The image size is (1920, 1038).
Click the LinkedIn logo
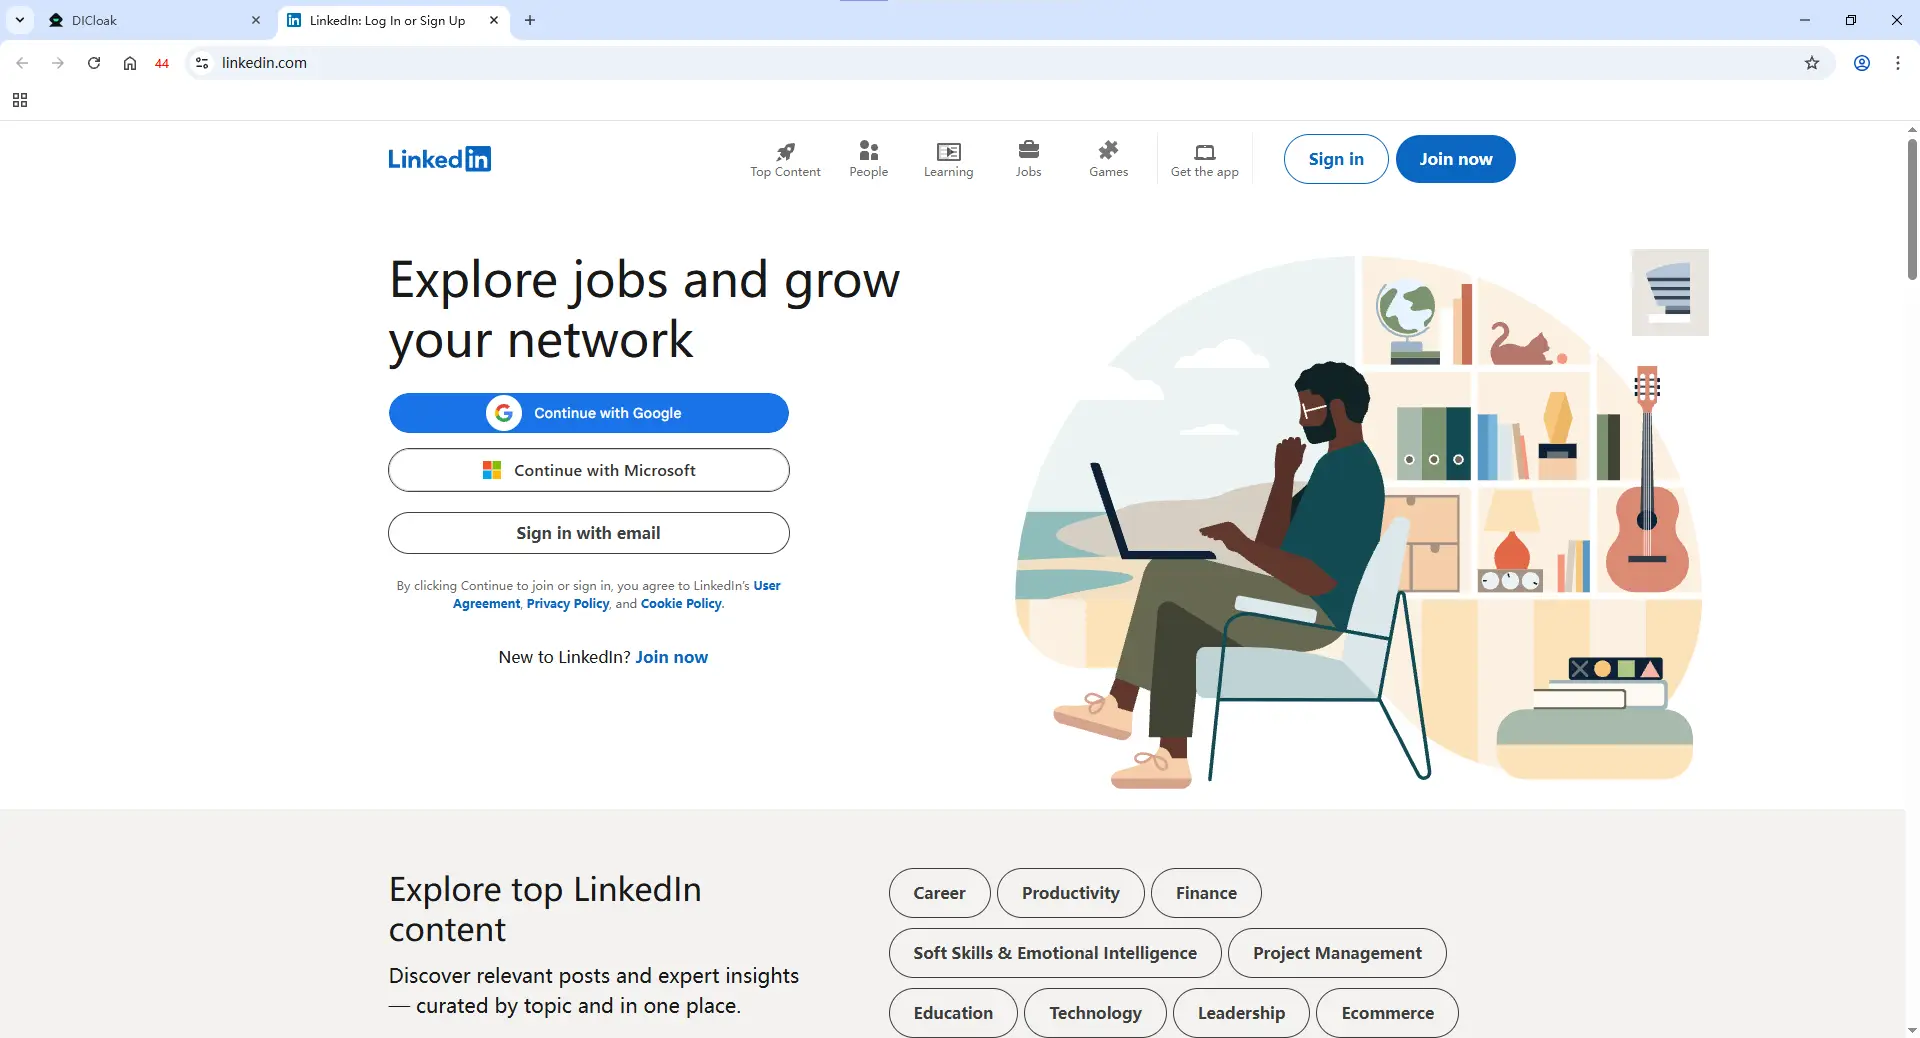point(439,159)
